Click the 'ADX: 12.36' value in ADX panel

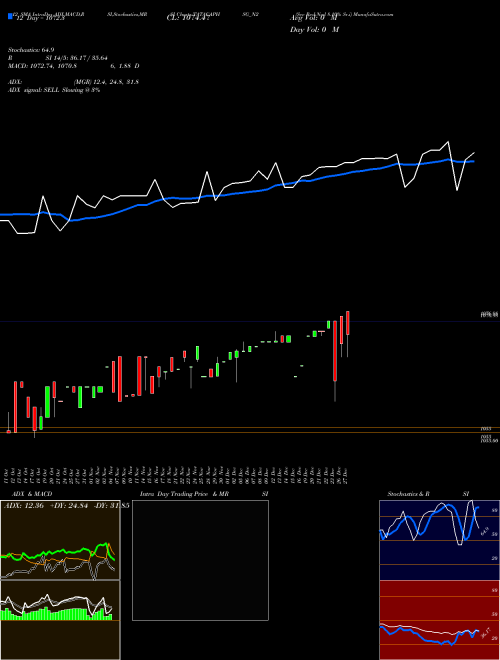coord(24,506)
